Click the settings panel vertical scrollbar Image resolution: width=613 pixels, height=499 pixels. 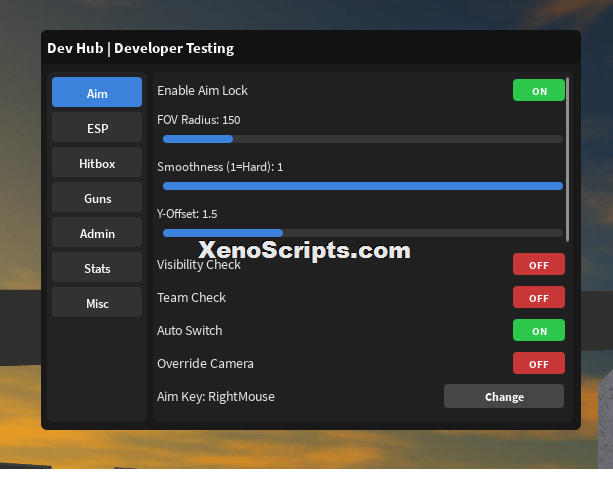pyautogui.click(x=567, y=160)
